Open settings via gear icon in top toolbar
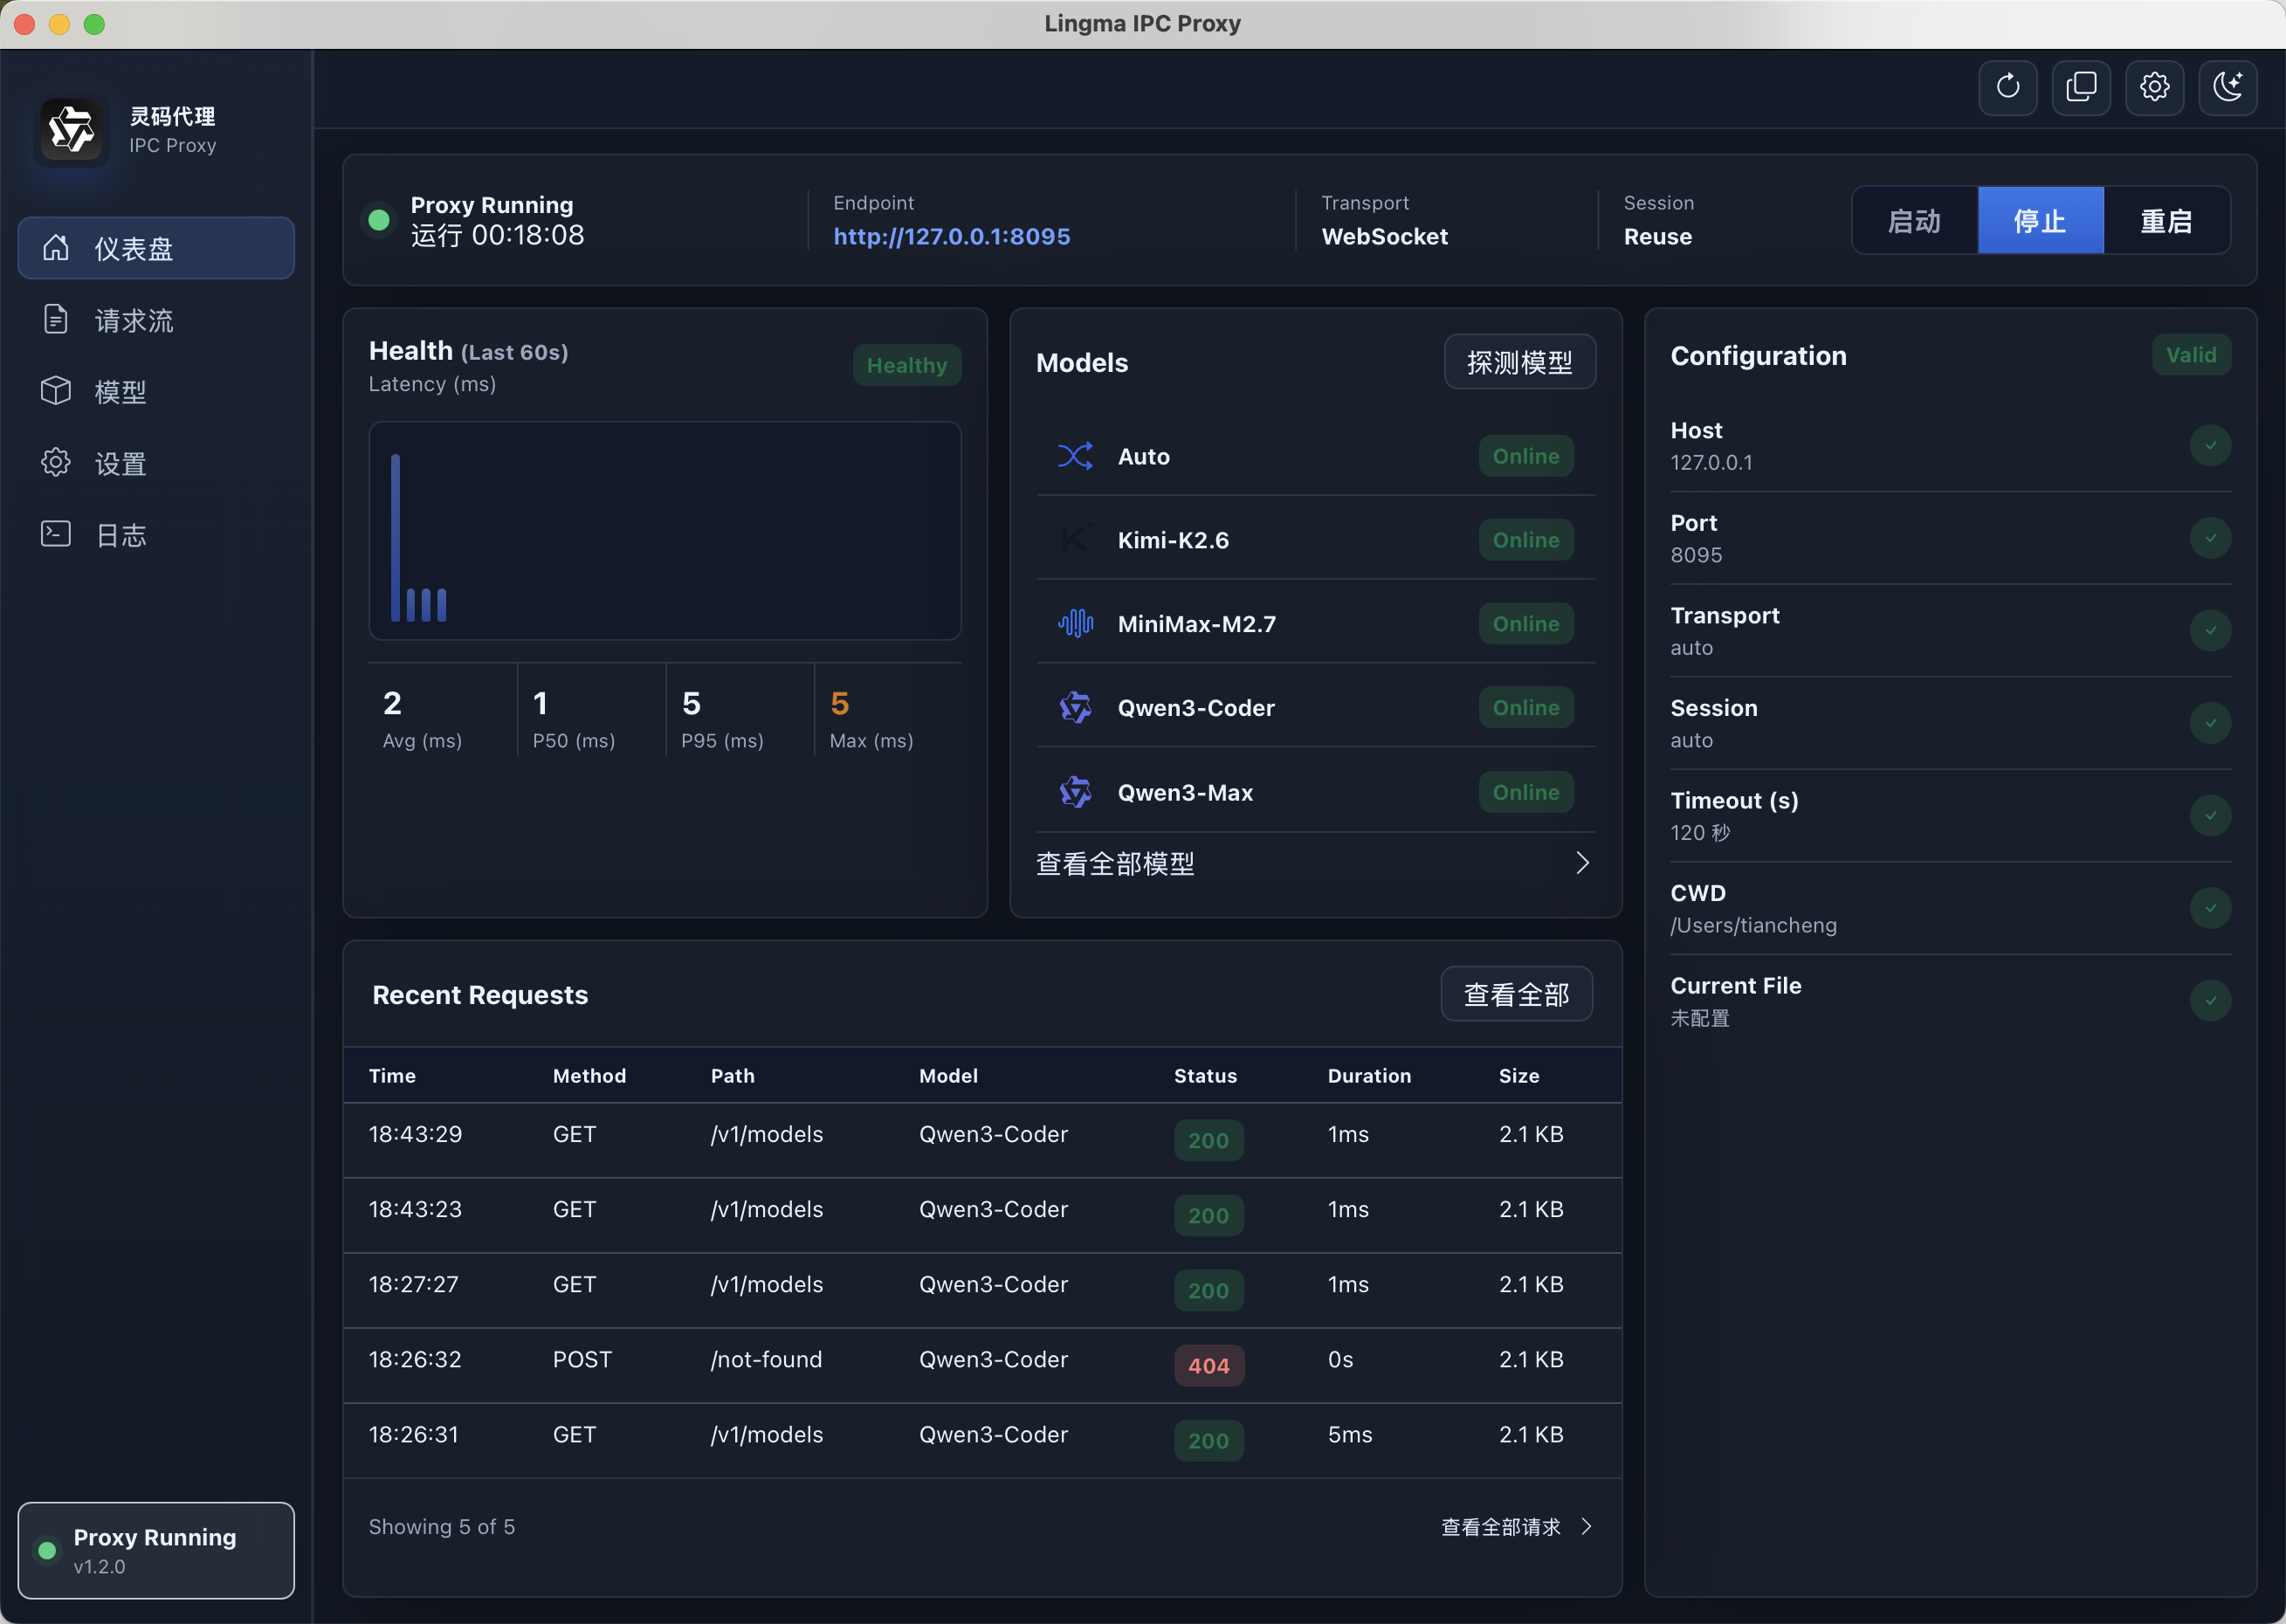2286x1624 pixels. click(x=2154, y=87)
